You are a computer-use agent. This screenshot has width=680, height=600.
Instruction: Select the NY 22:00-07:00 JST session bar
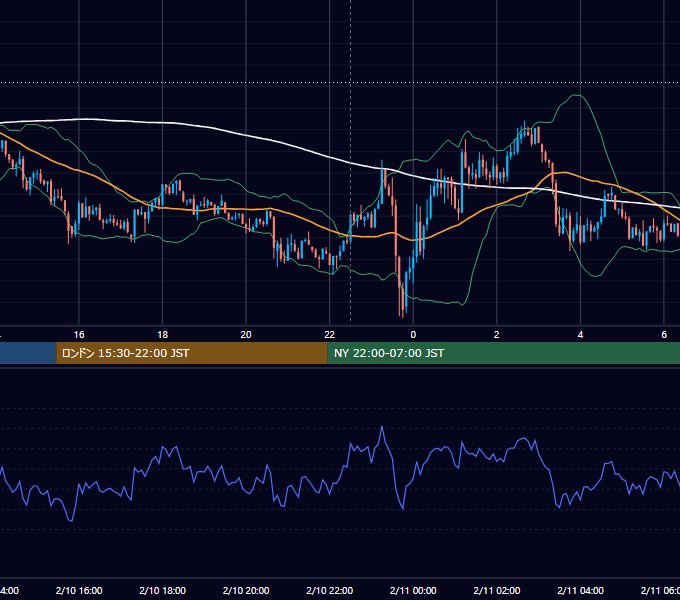click(x=503, y=353)
